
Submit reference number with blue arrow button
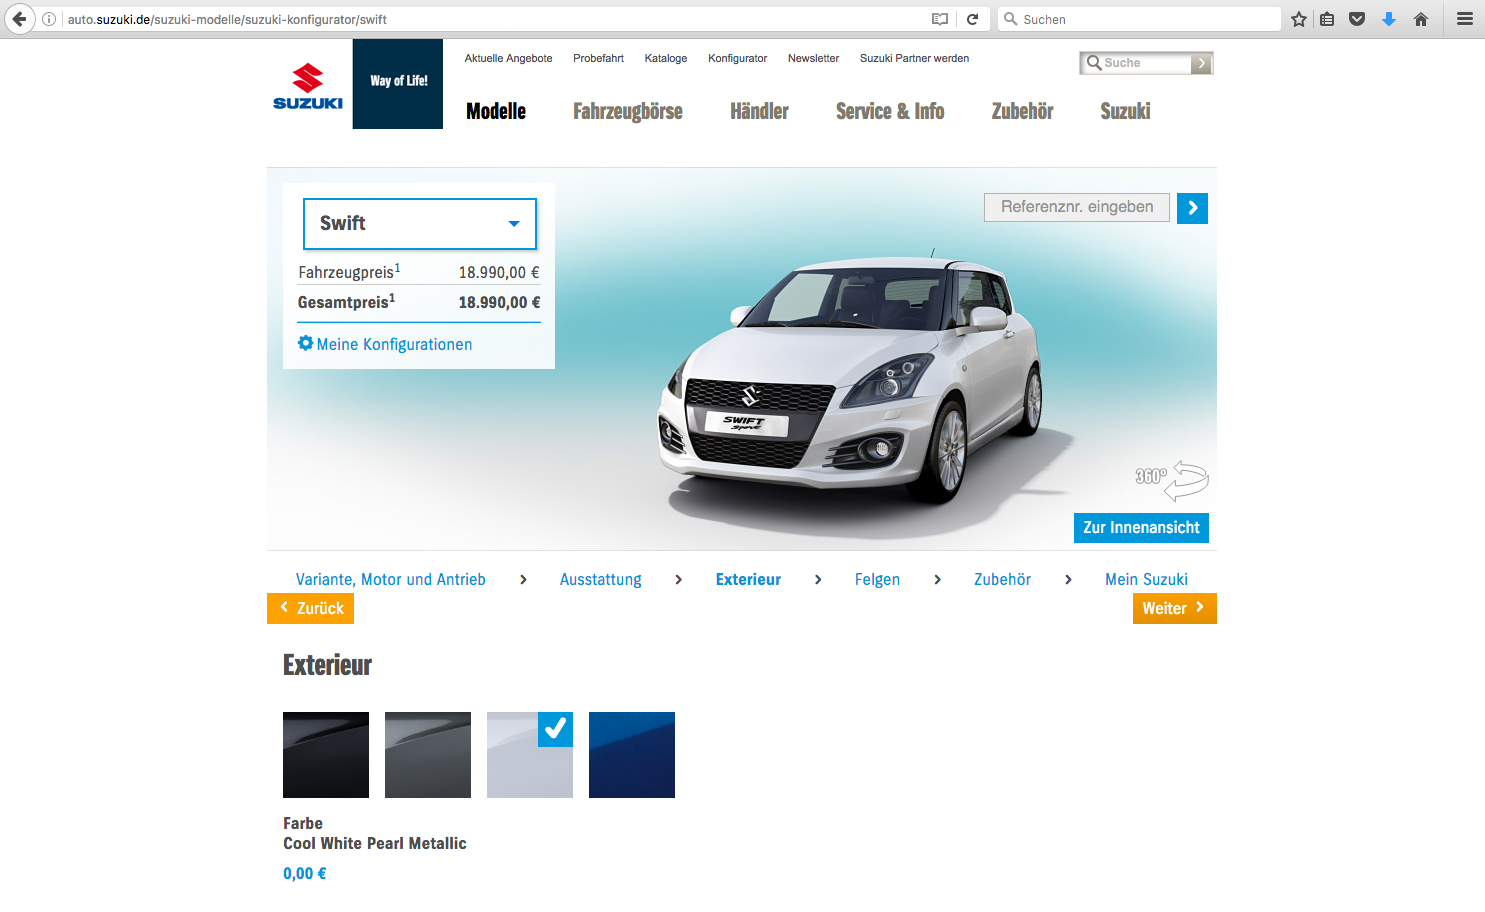point(1192,208)
